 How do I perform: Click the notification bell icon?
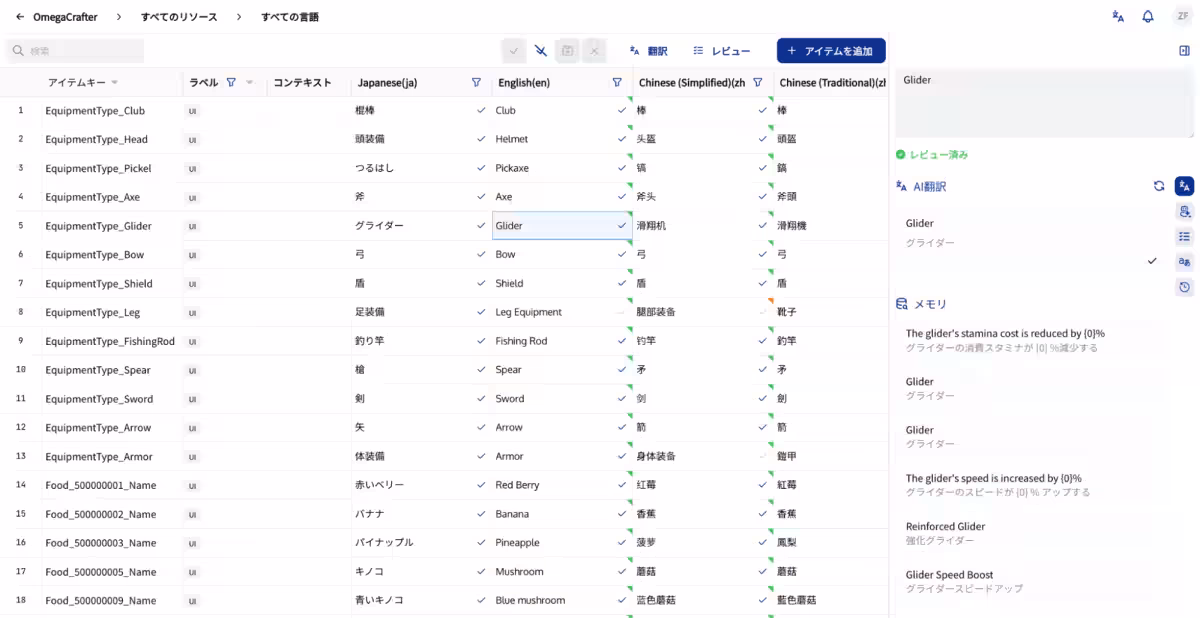(1148, 16)
